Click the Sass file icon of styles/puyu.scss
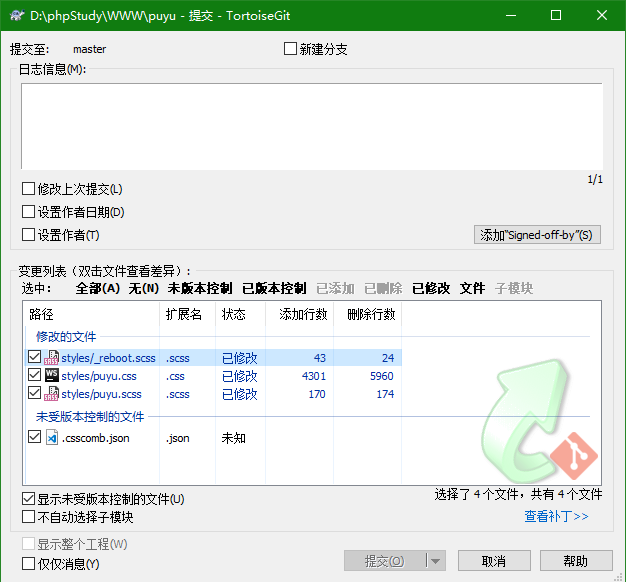The image size is (626, 582). (x=52, y=394)
